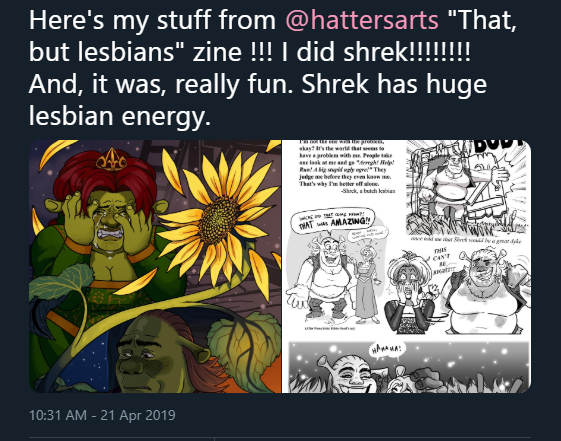Click the 21 Apr 2019 date

tap(138, 415)
